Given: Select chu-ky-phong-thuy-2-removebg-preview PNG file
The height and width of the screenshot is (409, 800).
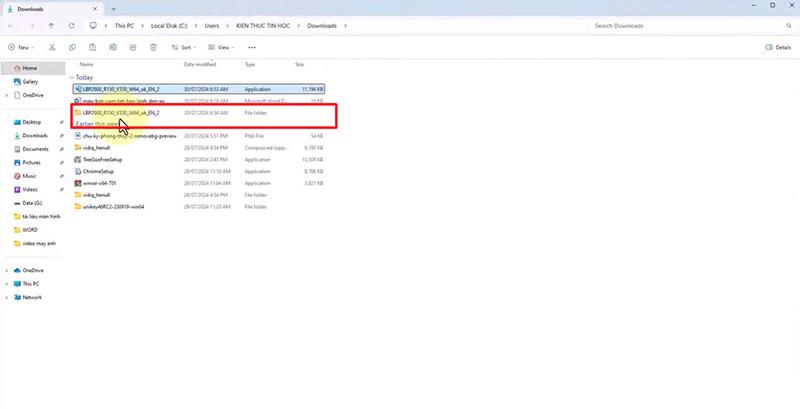Looking at the screenshot, I should 198,136.
